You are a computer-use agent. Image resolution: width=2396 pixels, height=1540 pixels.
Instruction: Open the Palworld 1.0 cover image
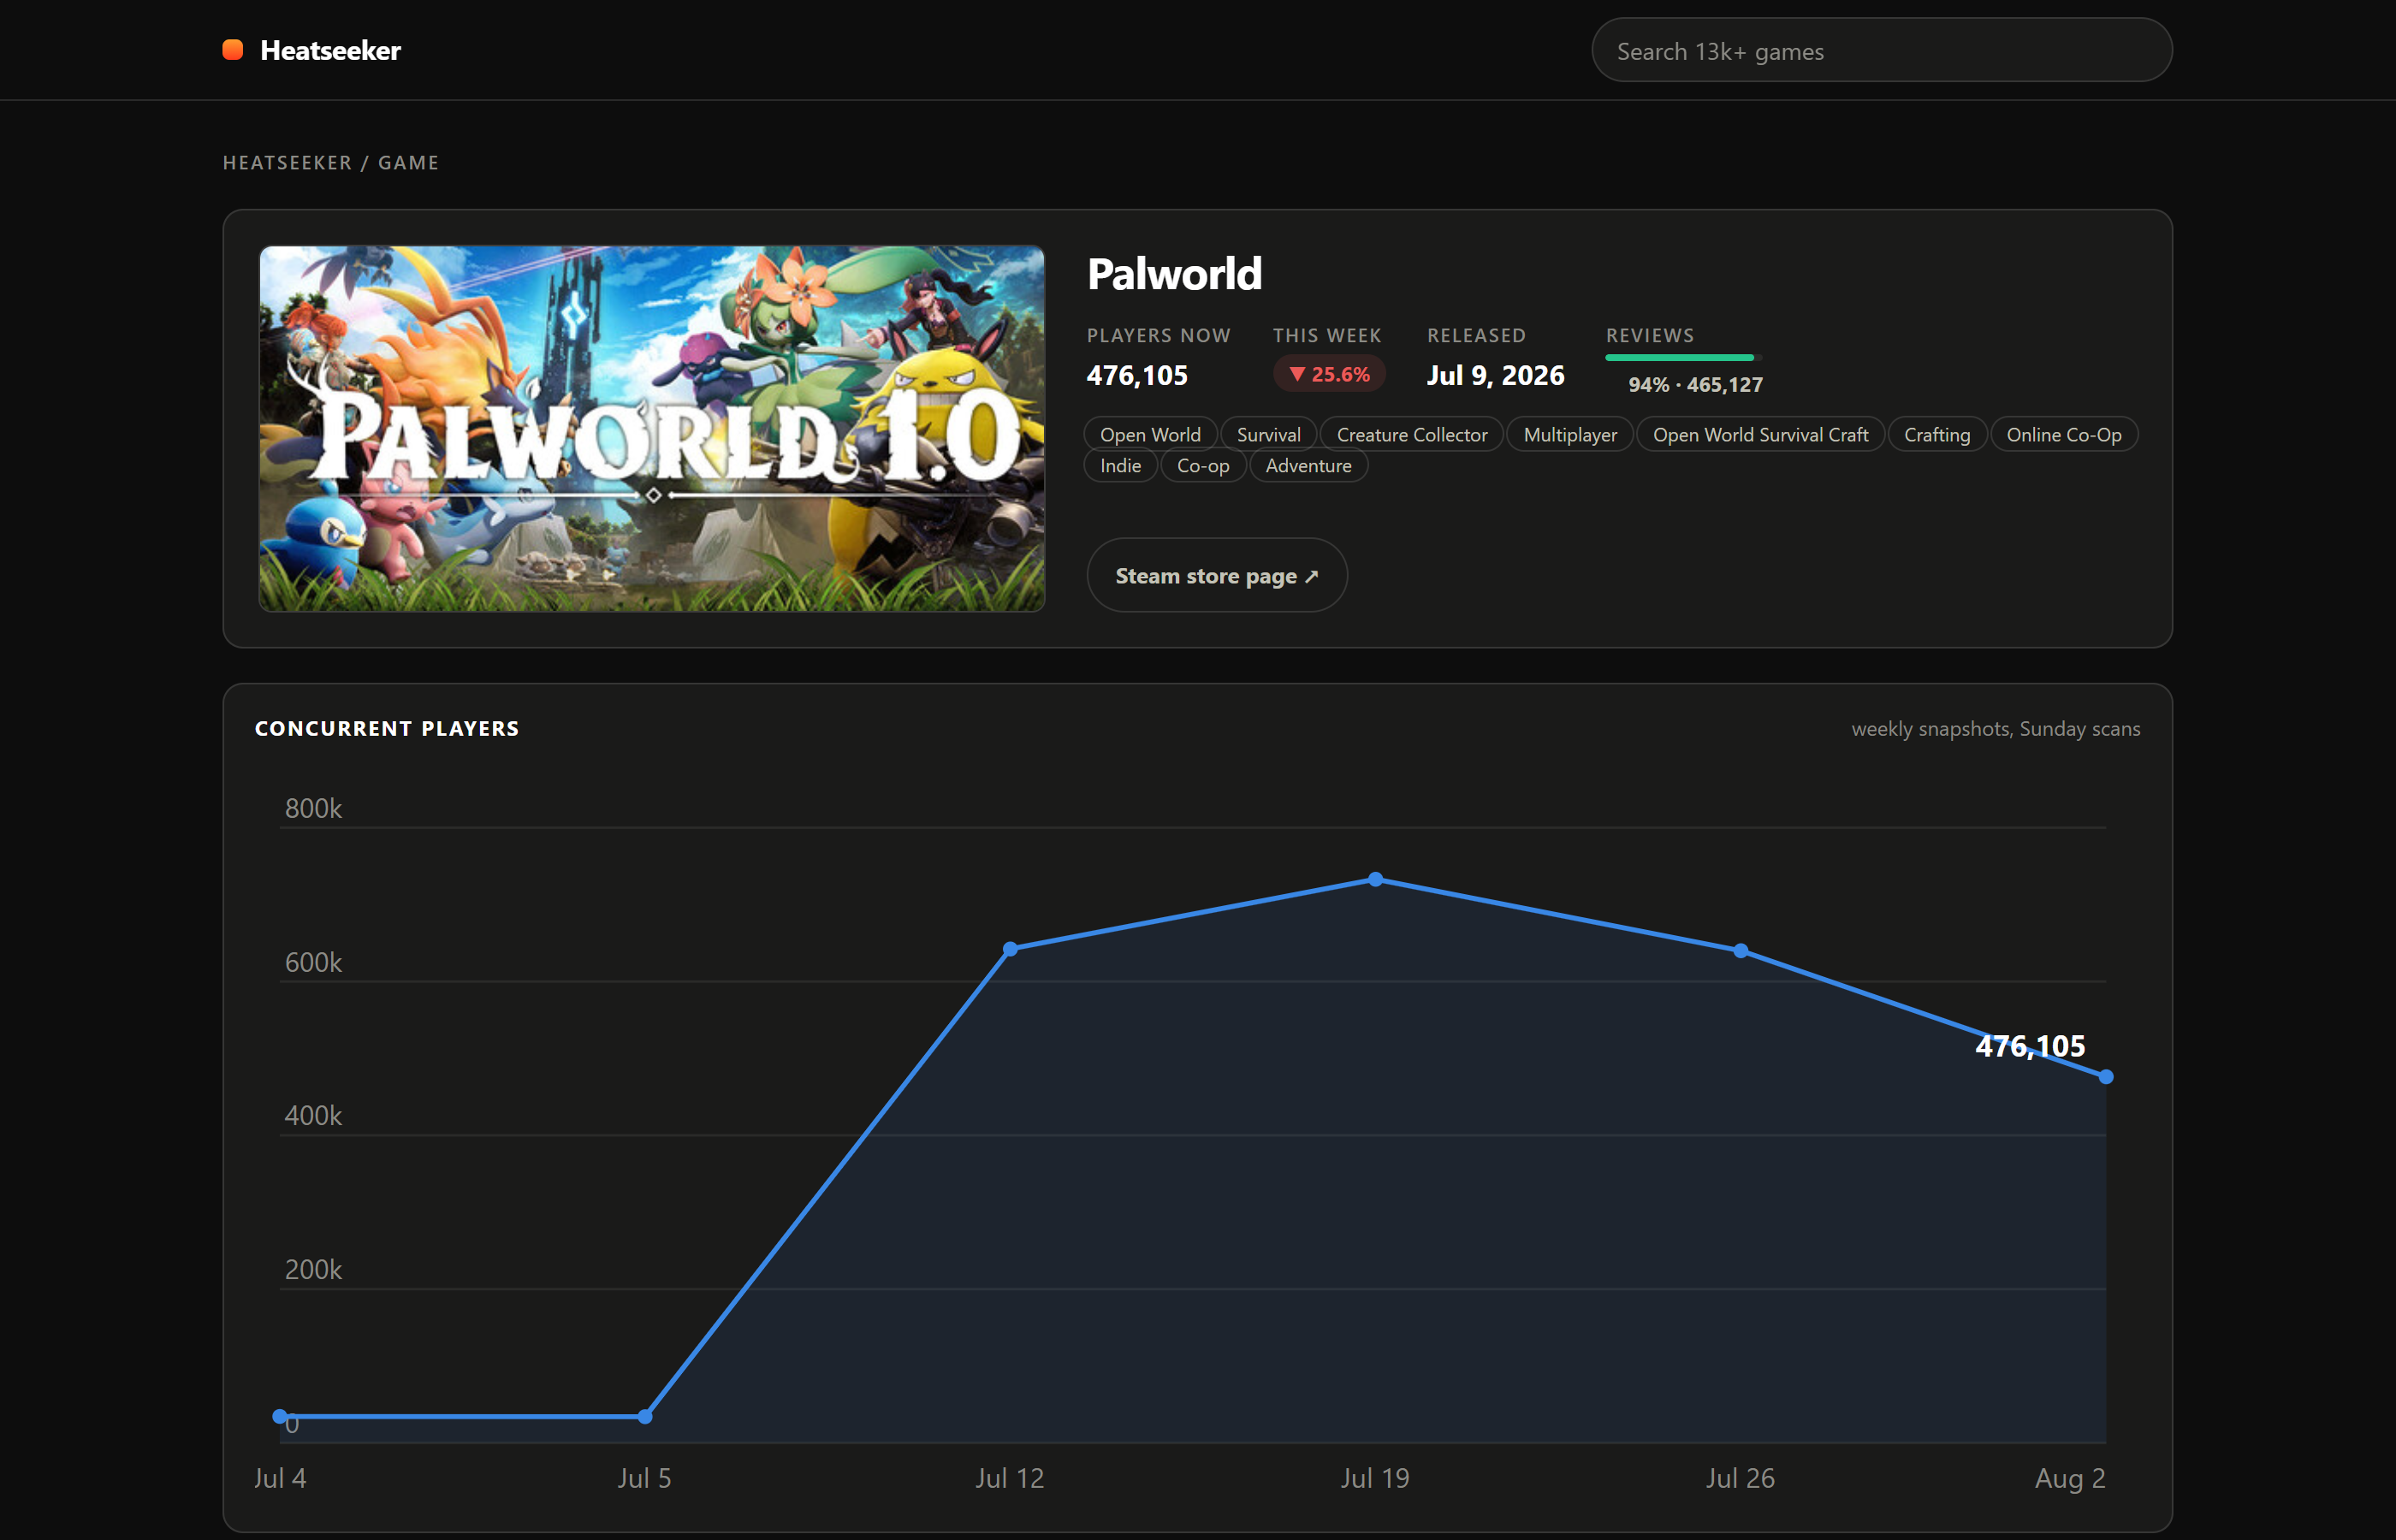pyautogui.click(x=652, y=428)
